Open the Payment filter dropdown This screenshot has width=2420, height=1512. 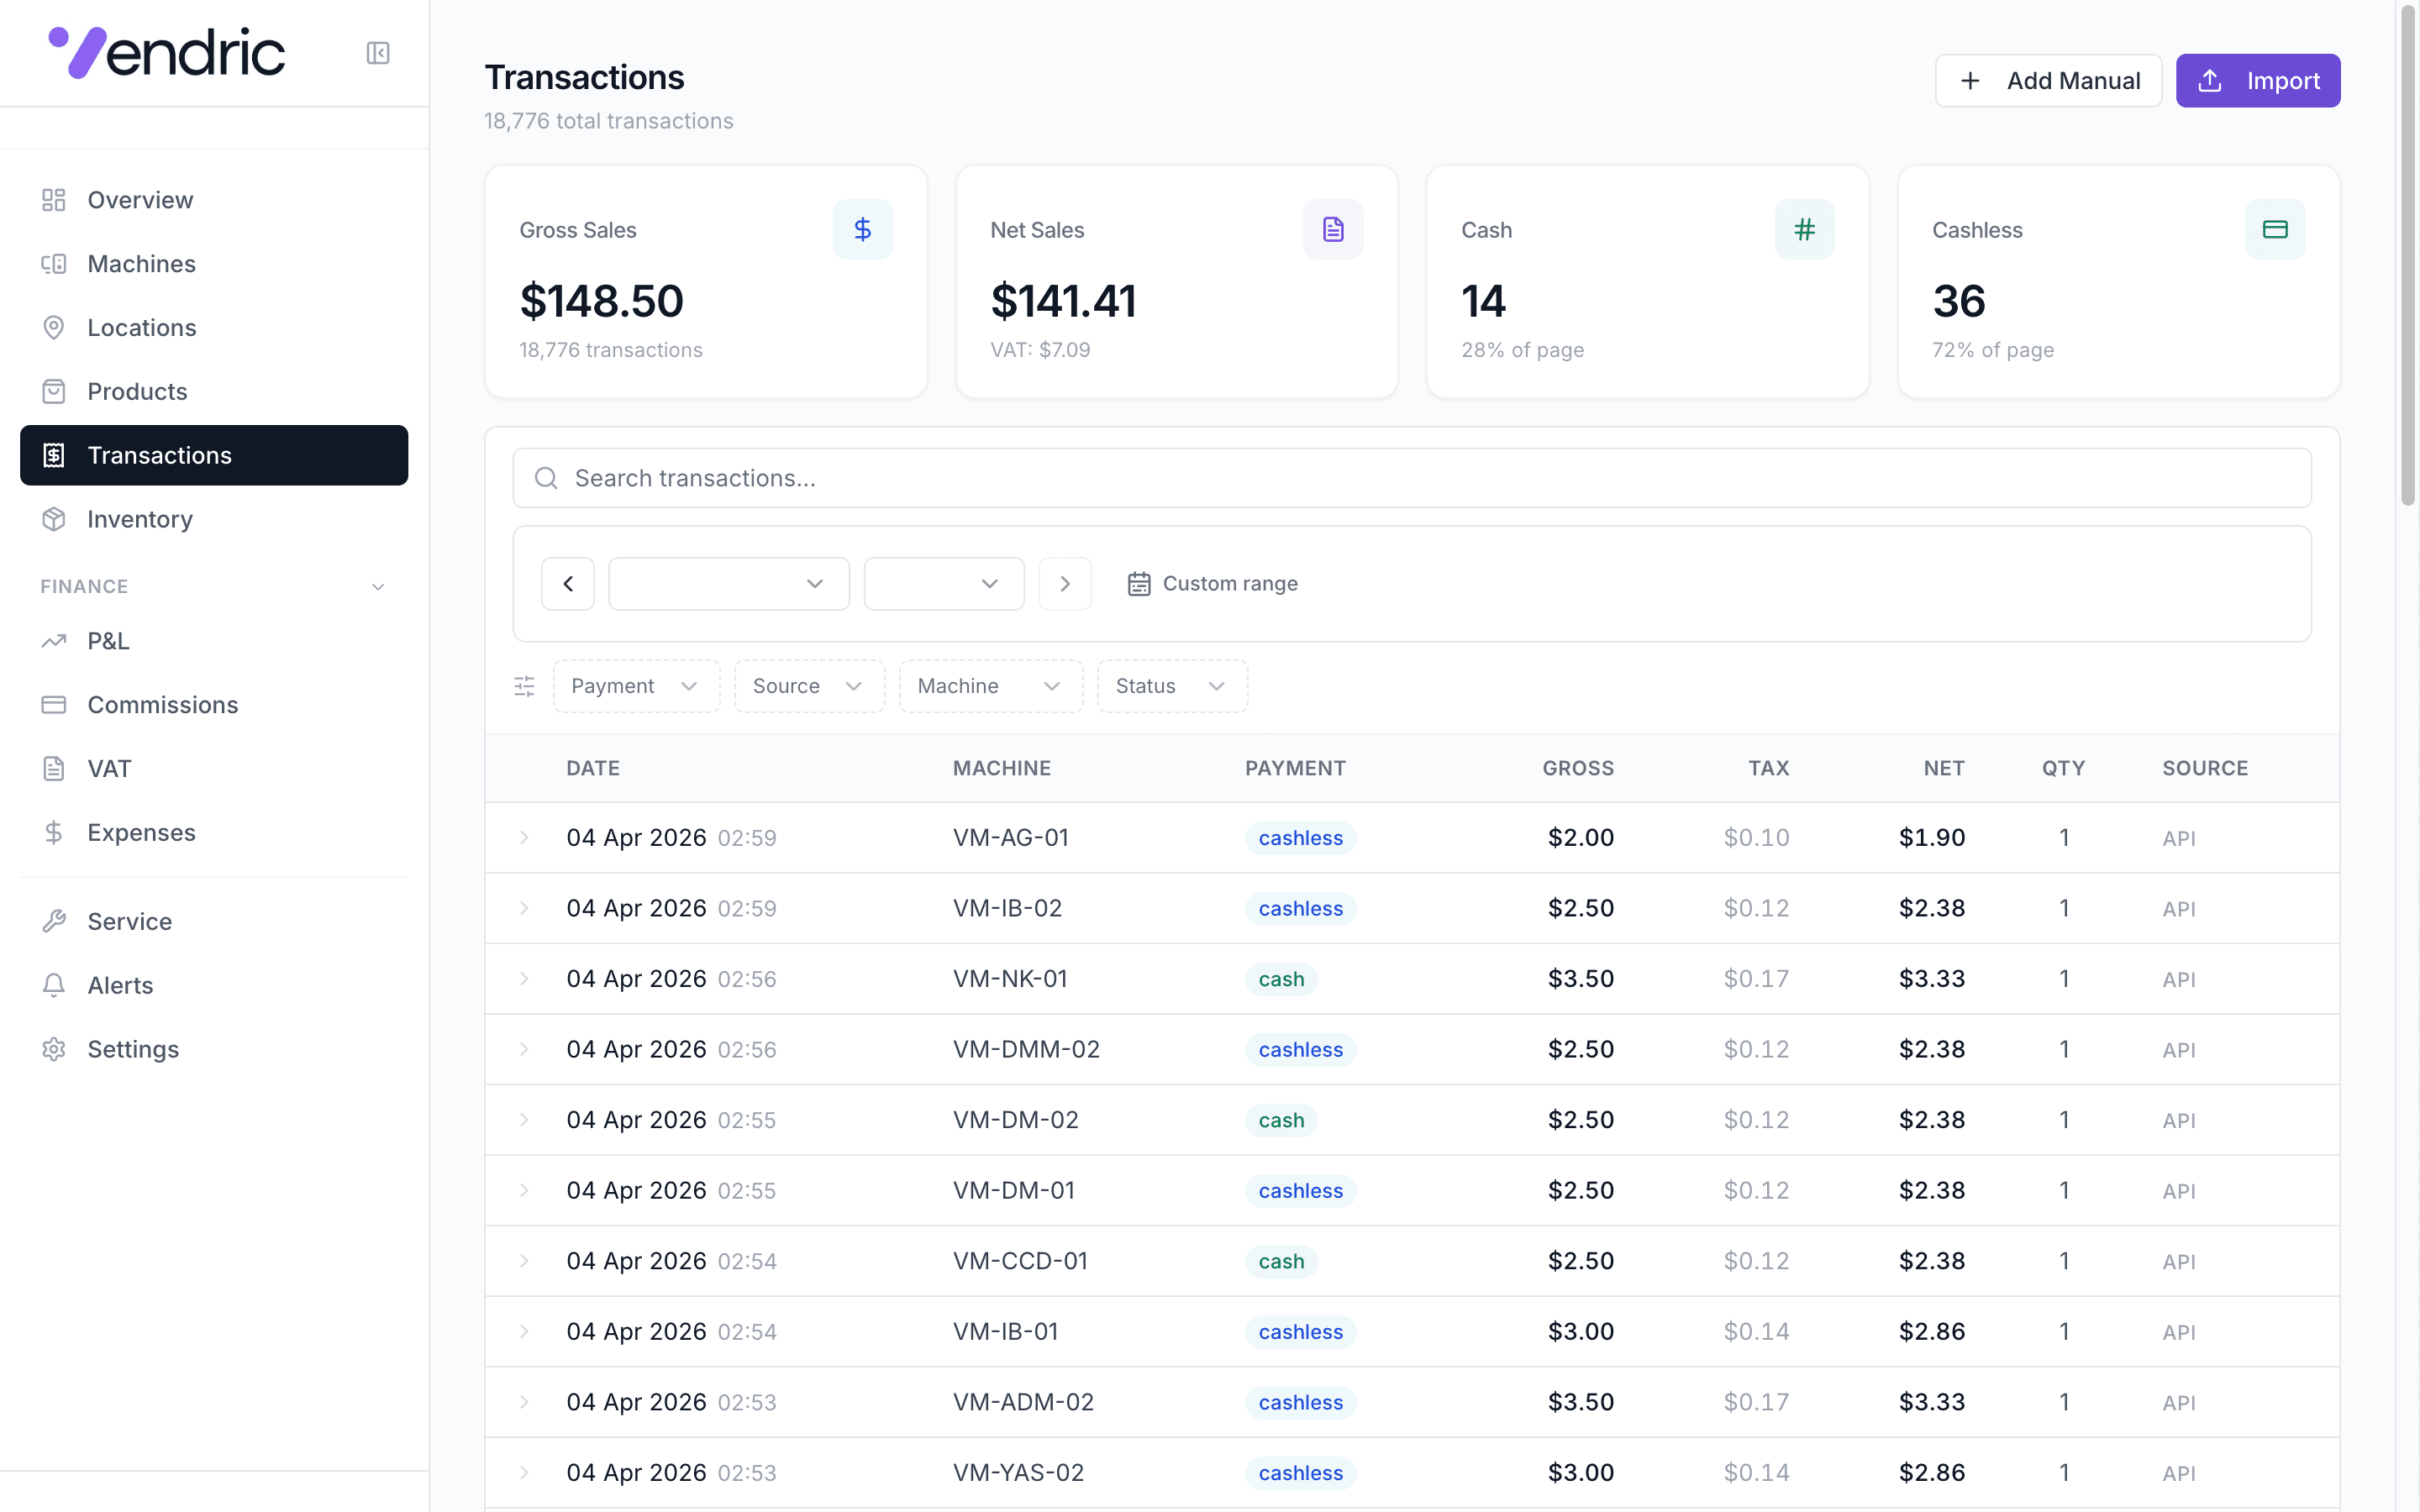(x=636, y=686)
